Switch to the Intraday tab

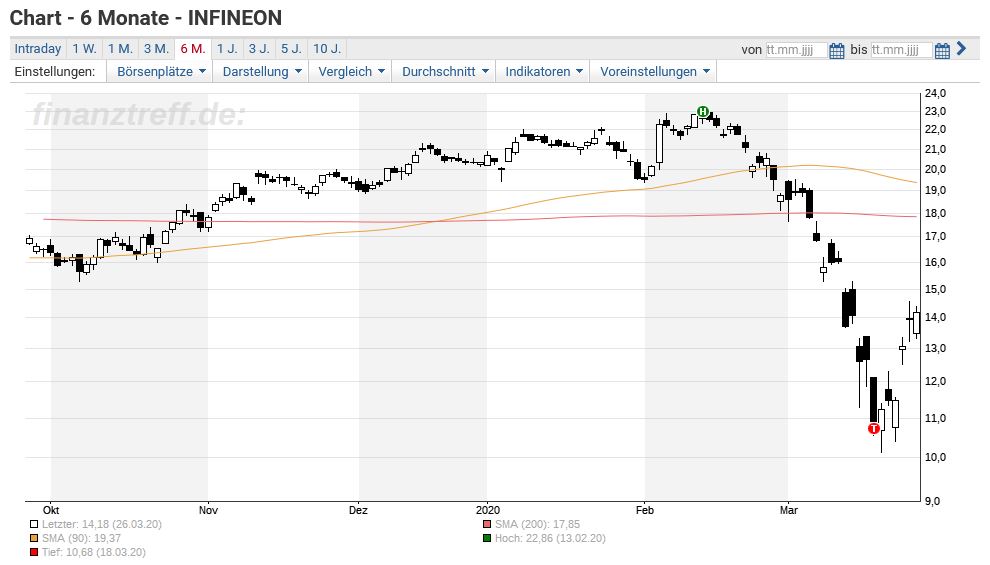point(38,49)
